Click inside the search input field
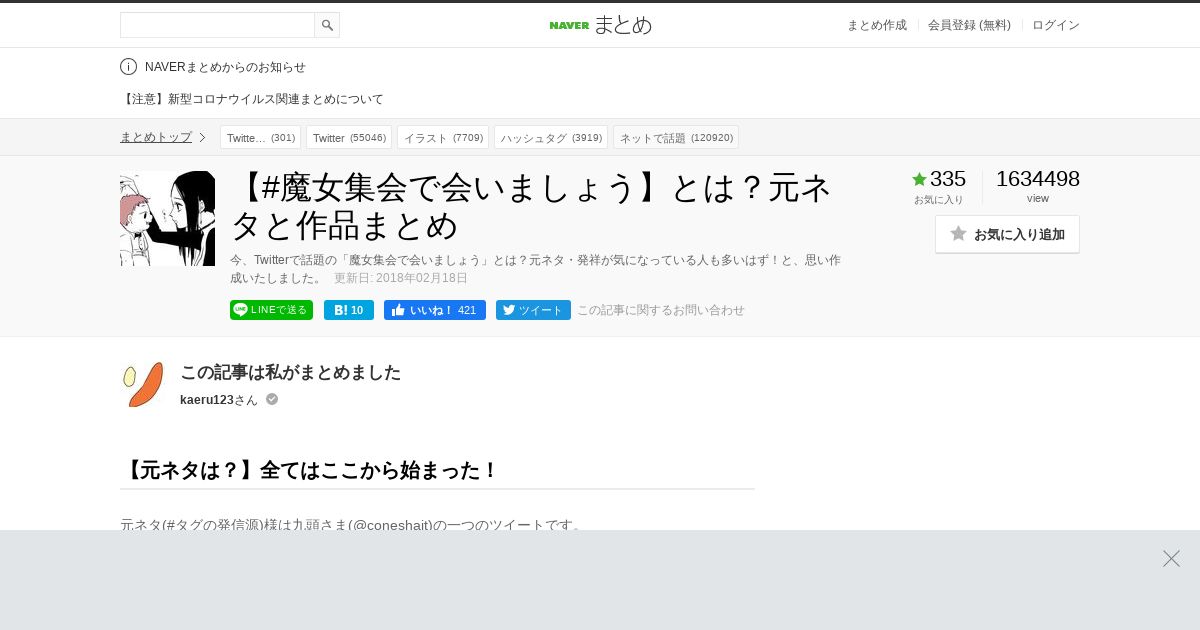This screenshot has height=630, width=1200. pos(217,25)
